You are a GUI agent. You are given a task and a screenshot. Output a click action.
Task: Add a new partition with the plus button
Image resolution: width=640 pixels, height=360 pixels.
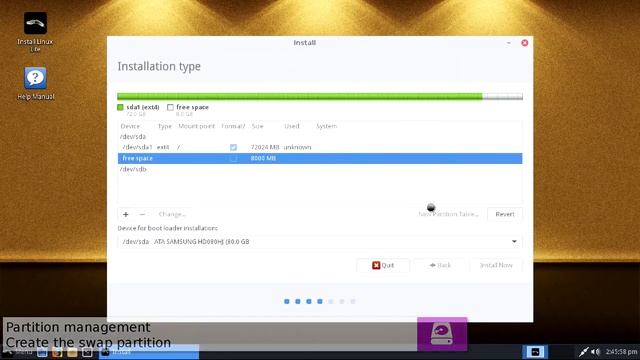point(126,214)
